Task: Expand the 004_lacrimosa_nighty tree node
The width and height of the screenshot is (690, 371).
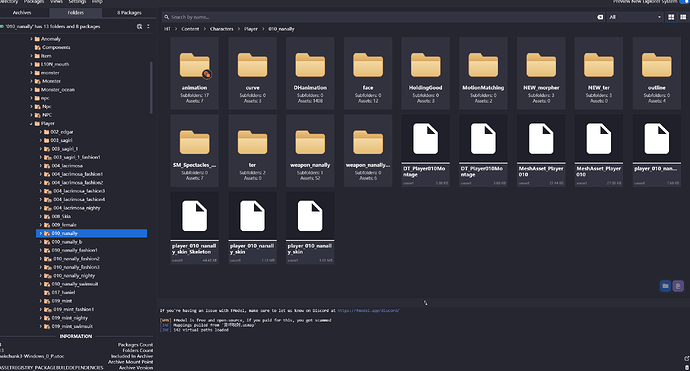Action: click(x=41, y=208)
